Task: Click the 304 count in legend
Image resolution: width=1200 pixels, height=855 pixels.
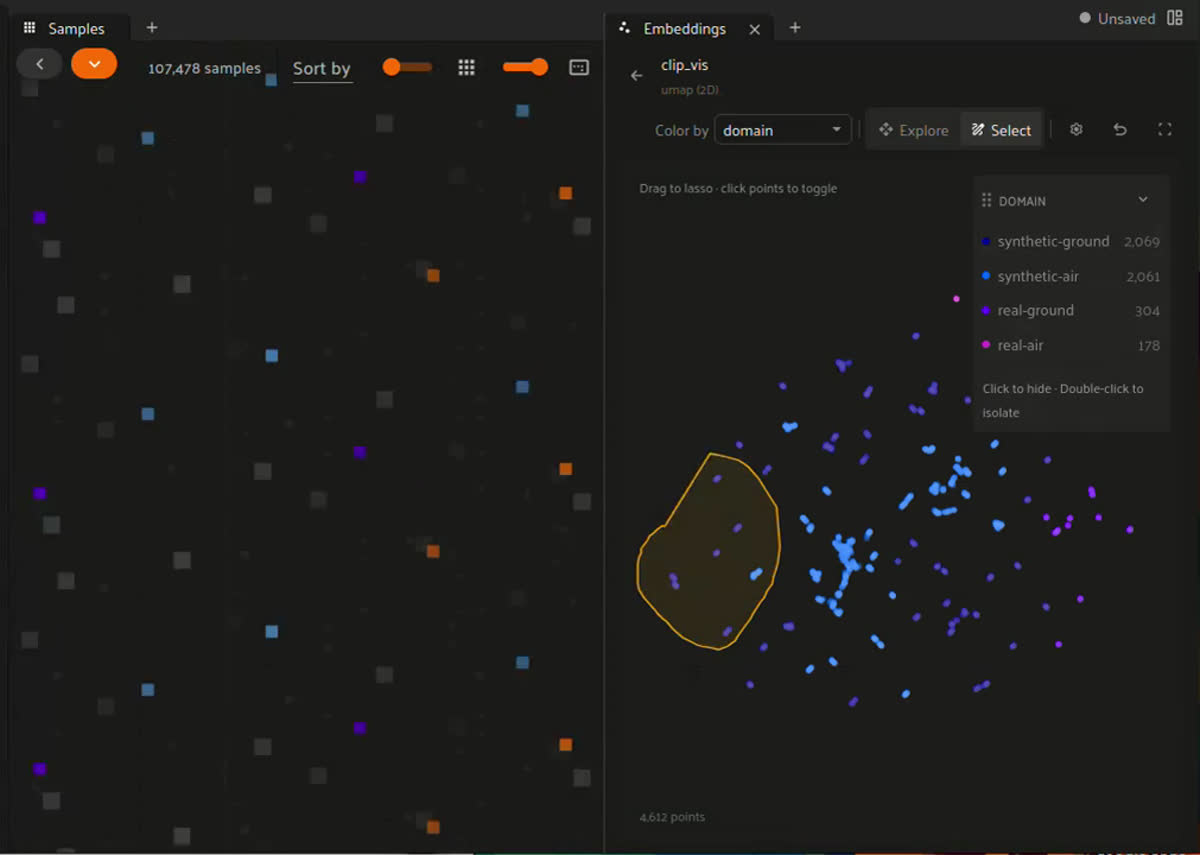Action: 1148,311
